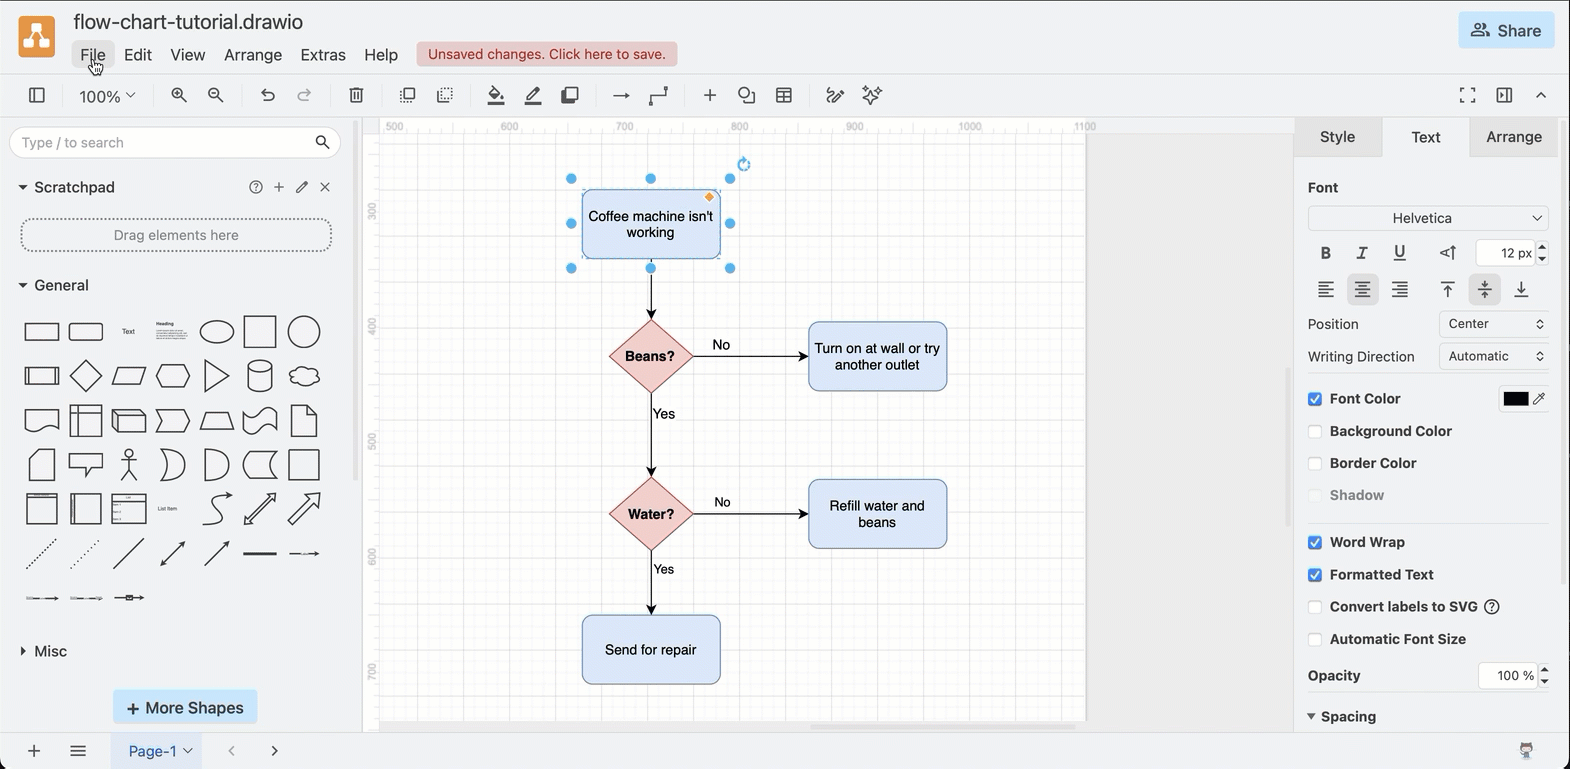Open the Extras menu

323,55
